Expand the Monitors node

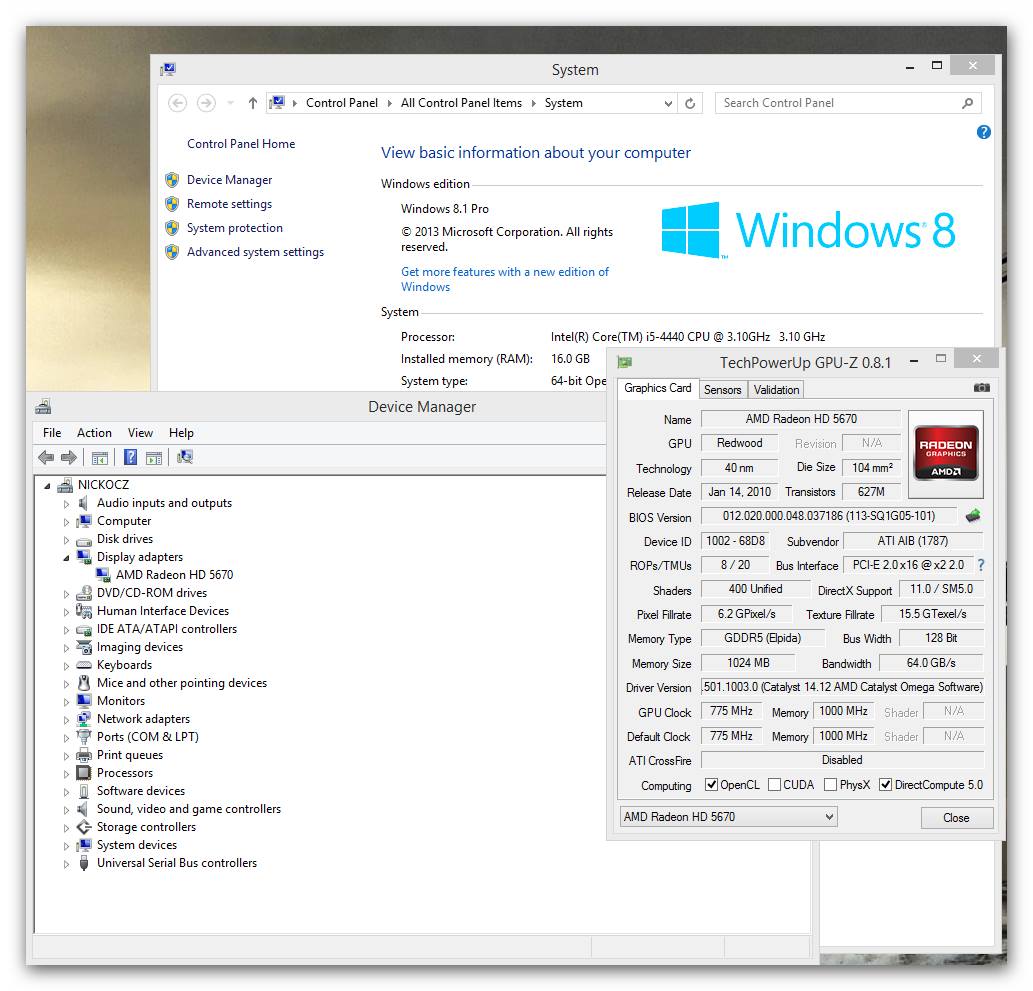pos(66,702)
